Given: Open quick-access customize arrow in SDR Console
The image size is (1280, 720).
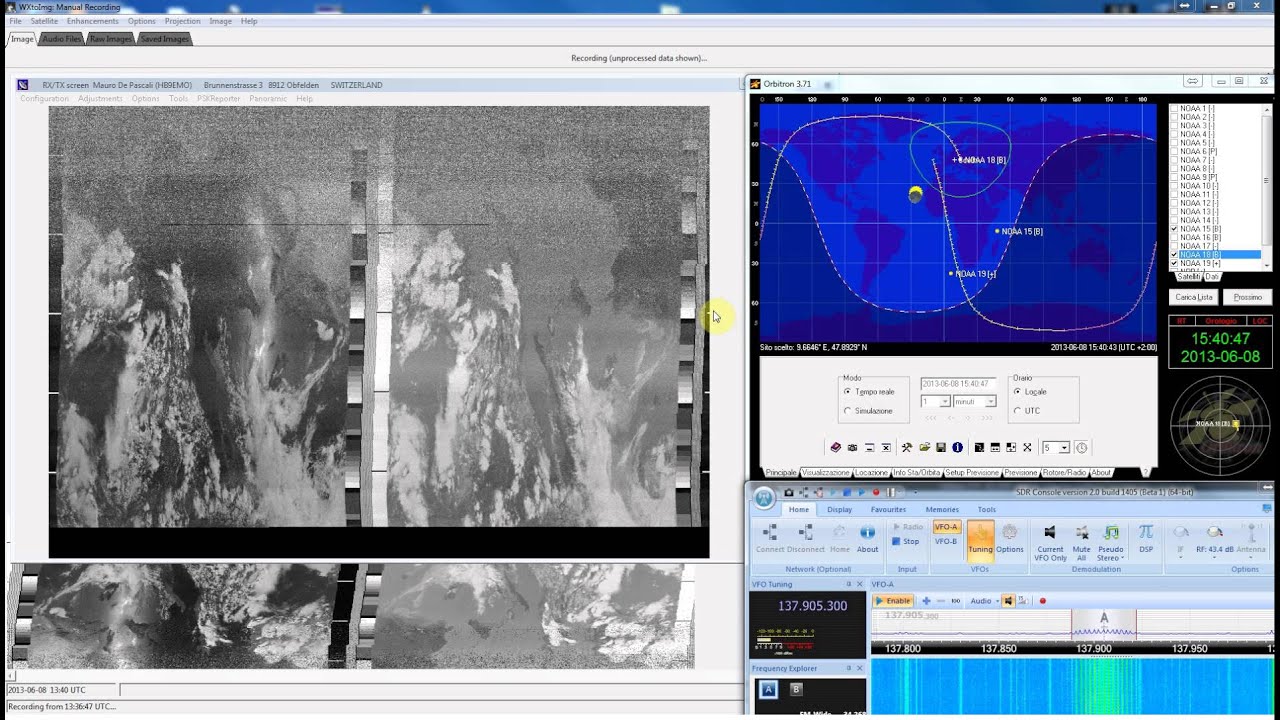Looking at the screenshot, I should tap(916, 492).
